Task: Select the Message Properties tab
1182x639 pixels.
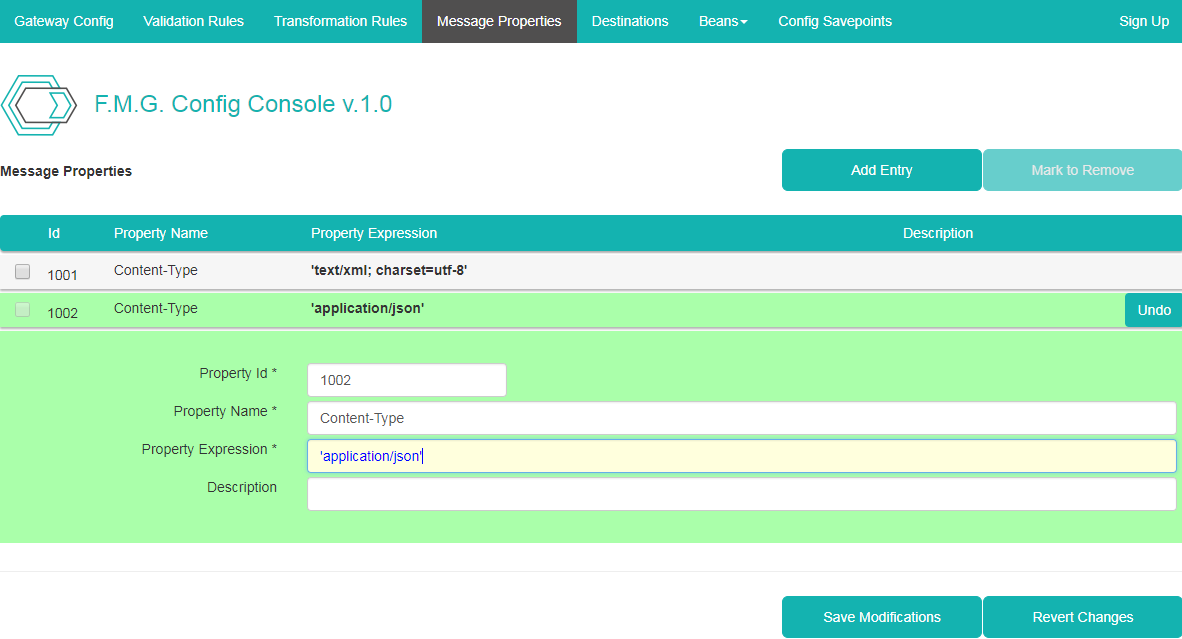Action: (x=499, y=21)
